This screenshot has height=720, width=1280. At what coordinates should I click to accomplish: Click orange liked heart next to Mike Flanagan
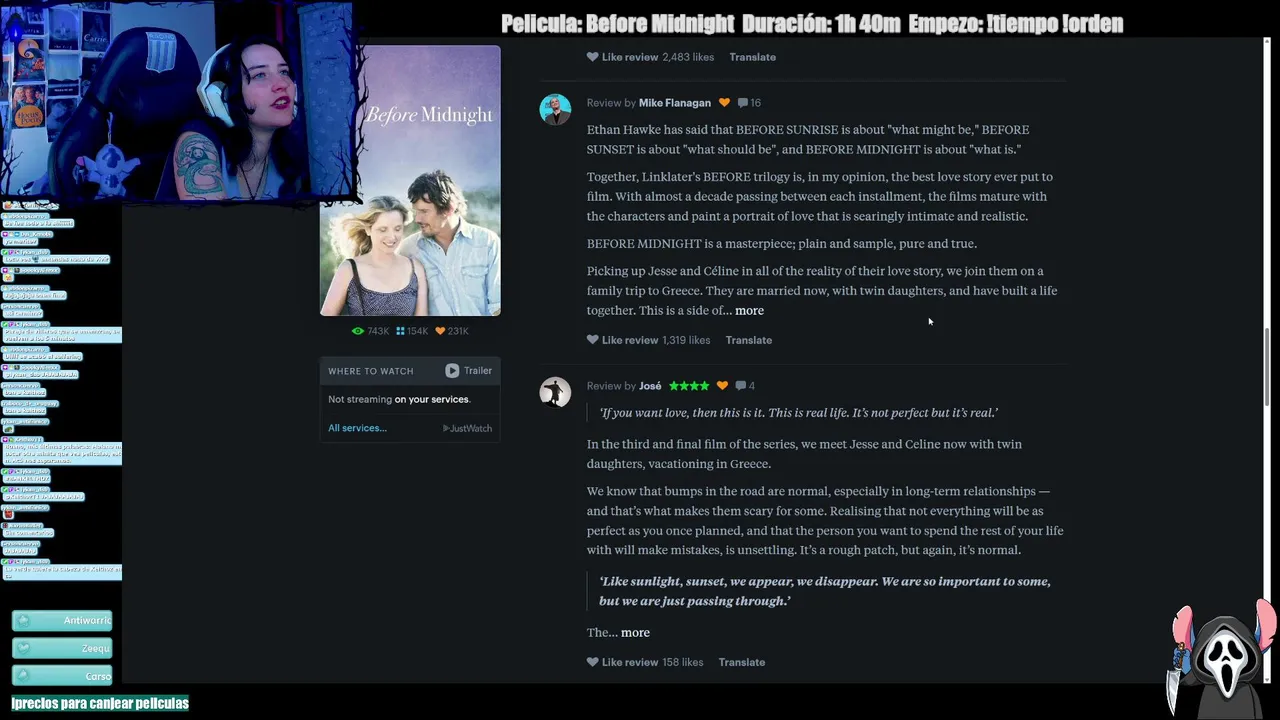click(724, 103)
